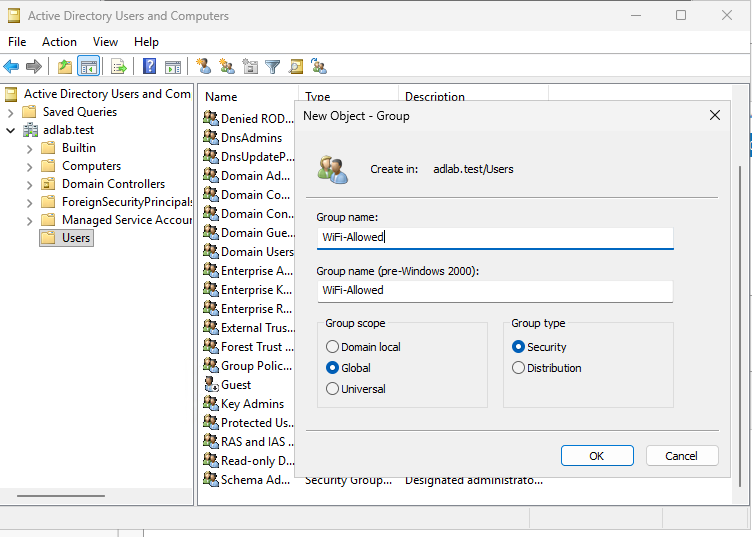Click the tree pane horizontal scrollbar
This screenshot has width=752, height=537.
[61, 496]
